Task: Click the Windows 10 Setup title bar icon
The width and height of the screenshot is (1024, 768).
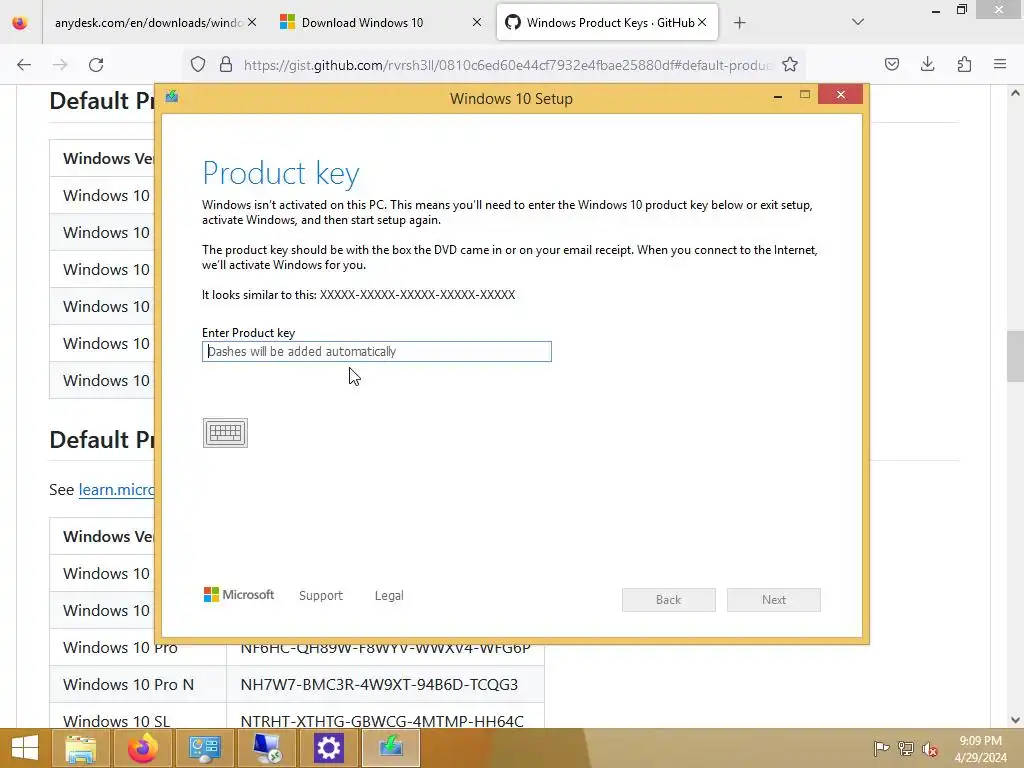Action: 172,97
